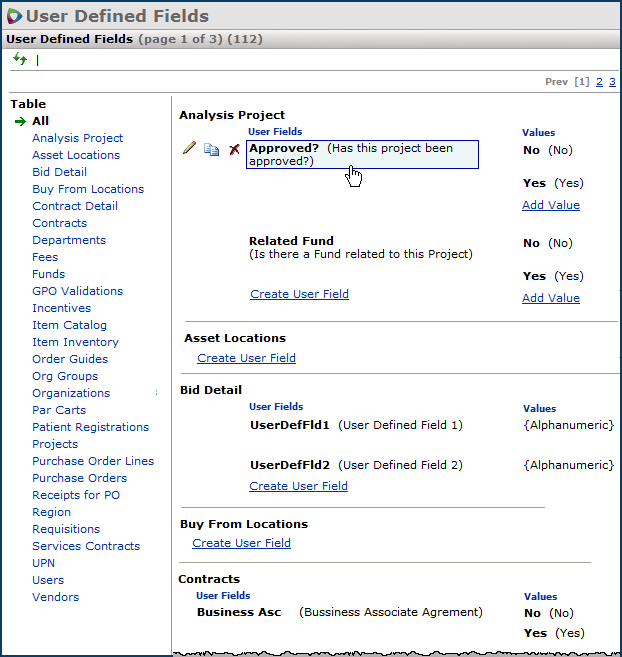Click the refresh icon in the toolbar

(20, 59)
